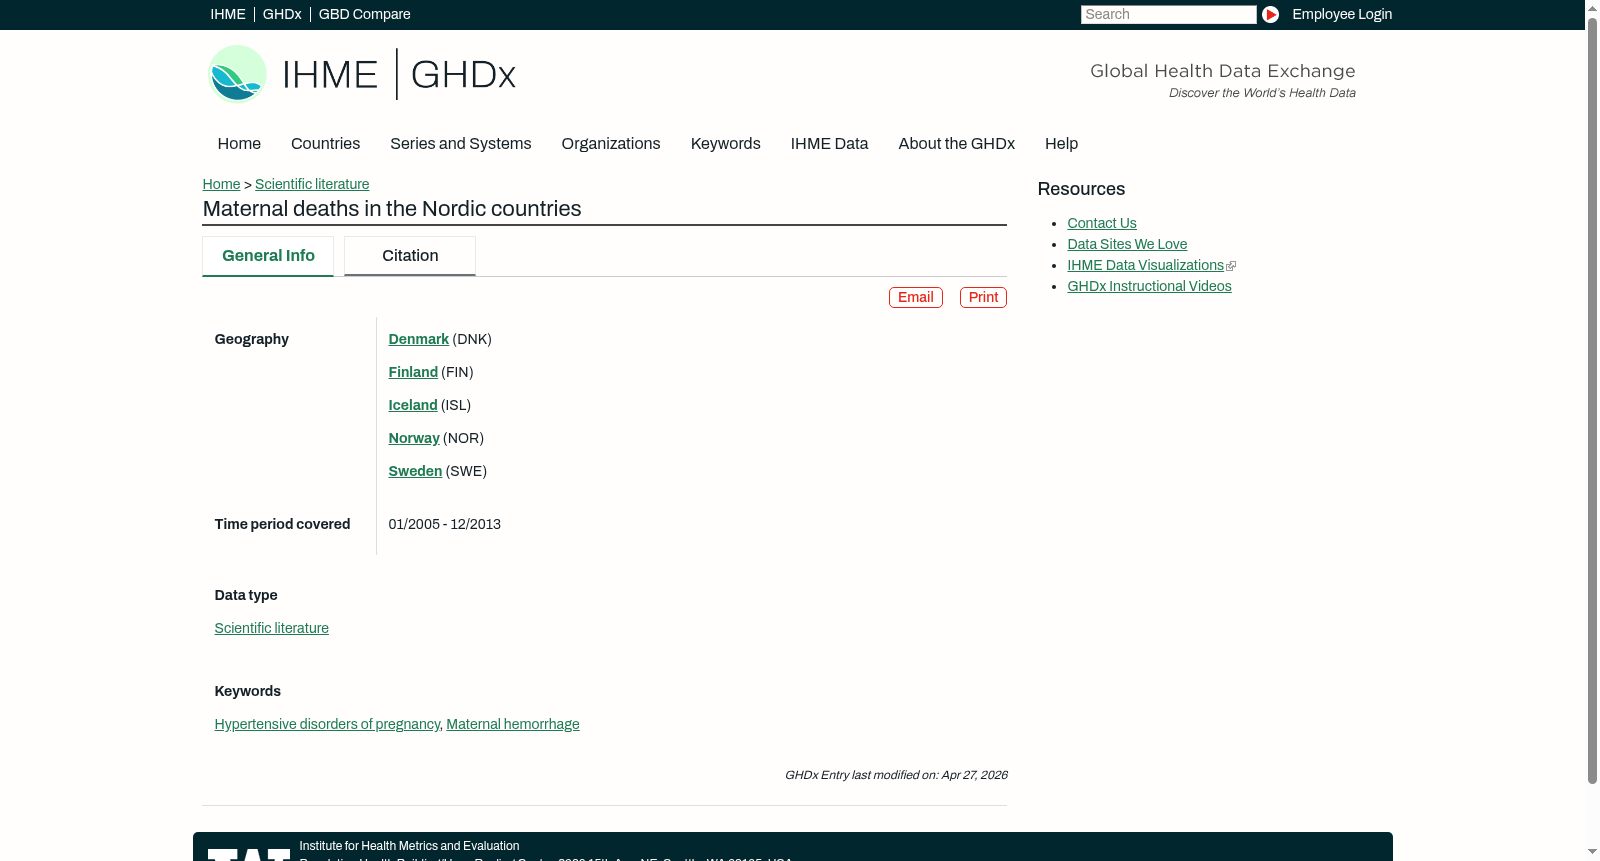This screenshot has height=861, width=1600.
Task: Click the 'Time period covered' label
Action: point(282,524)
